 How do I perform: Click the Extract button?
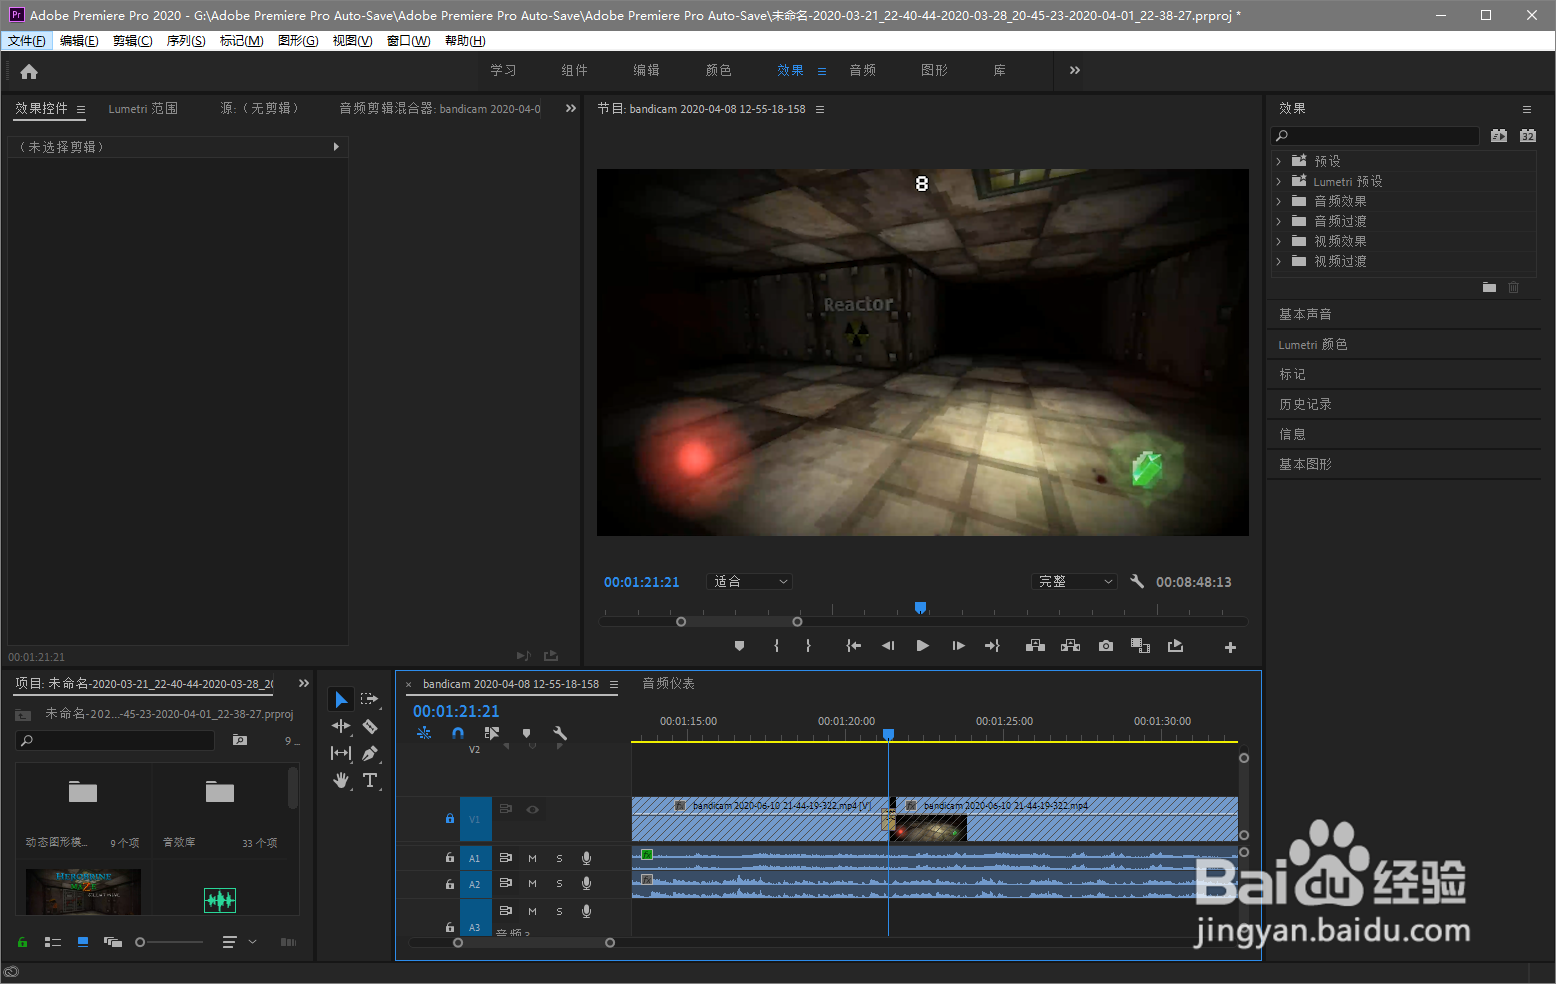click(x=1070, y=646)
